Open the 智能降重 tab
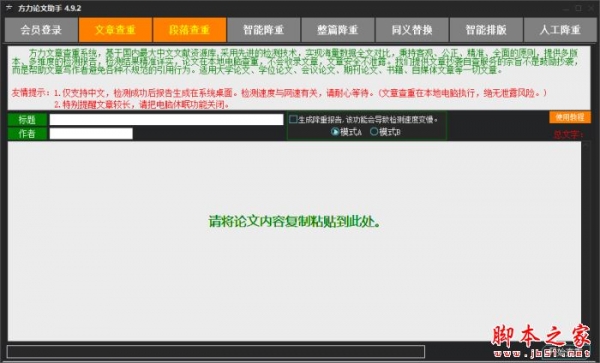The image size is (600, 363). click(264, 30)
